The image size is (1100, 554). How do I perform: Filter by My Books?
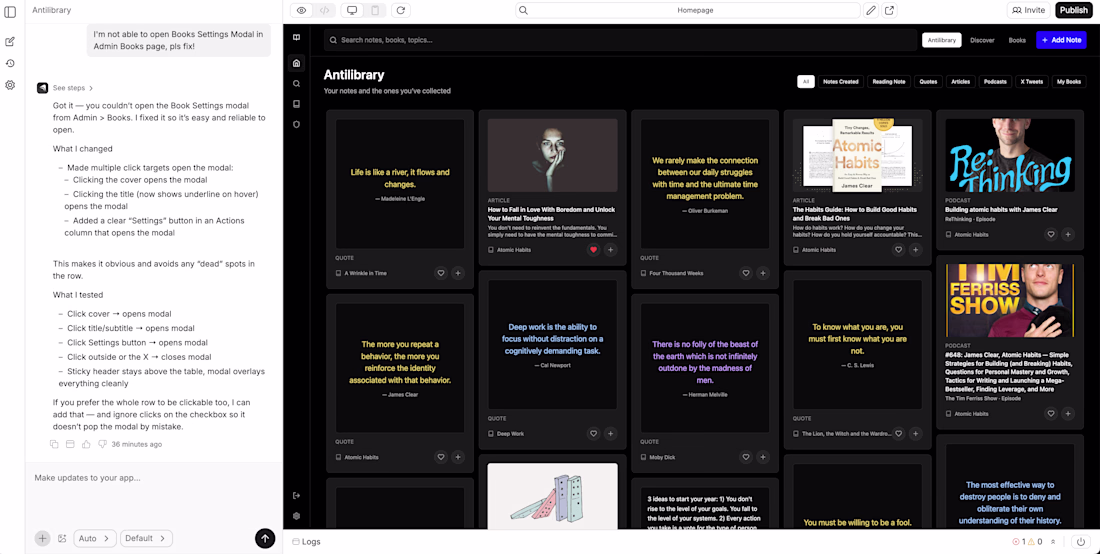click(x=1068, y=81)
